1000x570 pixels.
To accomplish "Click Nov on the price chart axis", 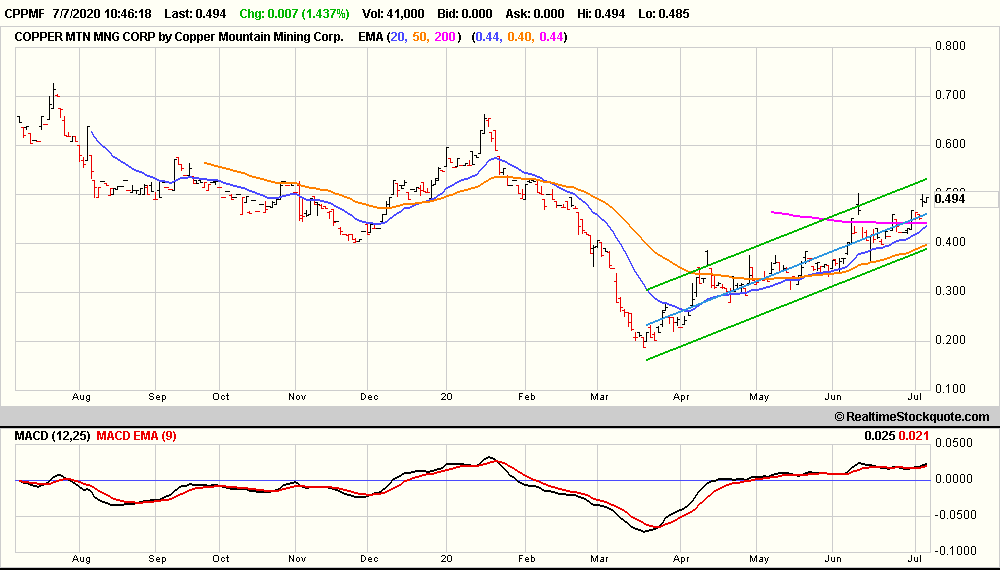I will click(x=297, y=397).
